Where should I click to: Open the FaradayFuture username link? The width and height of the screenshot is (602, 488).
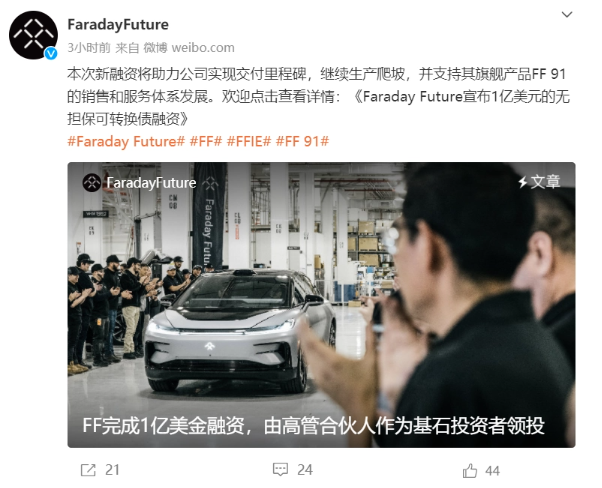(118, 25)
